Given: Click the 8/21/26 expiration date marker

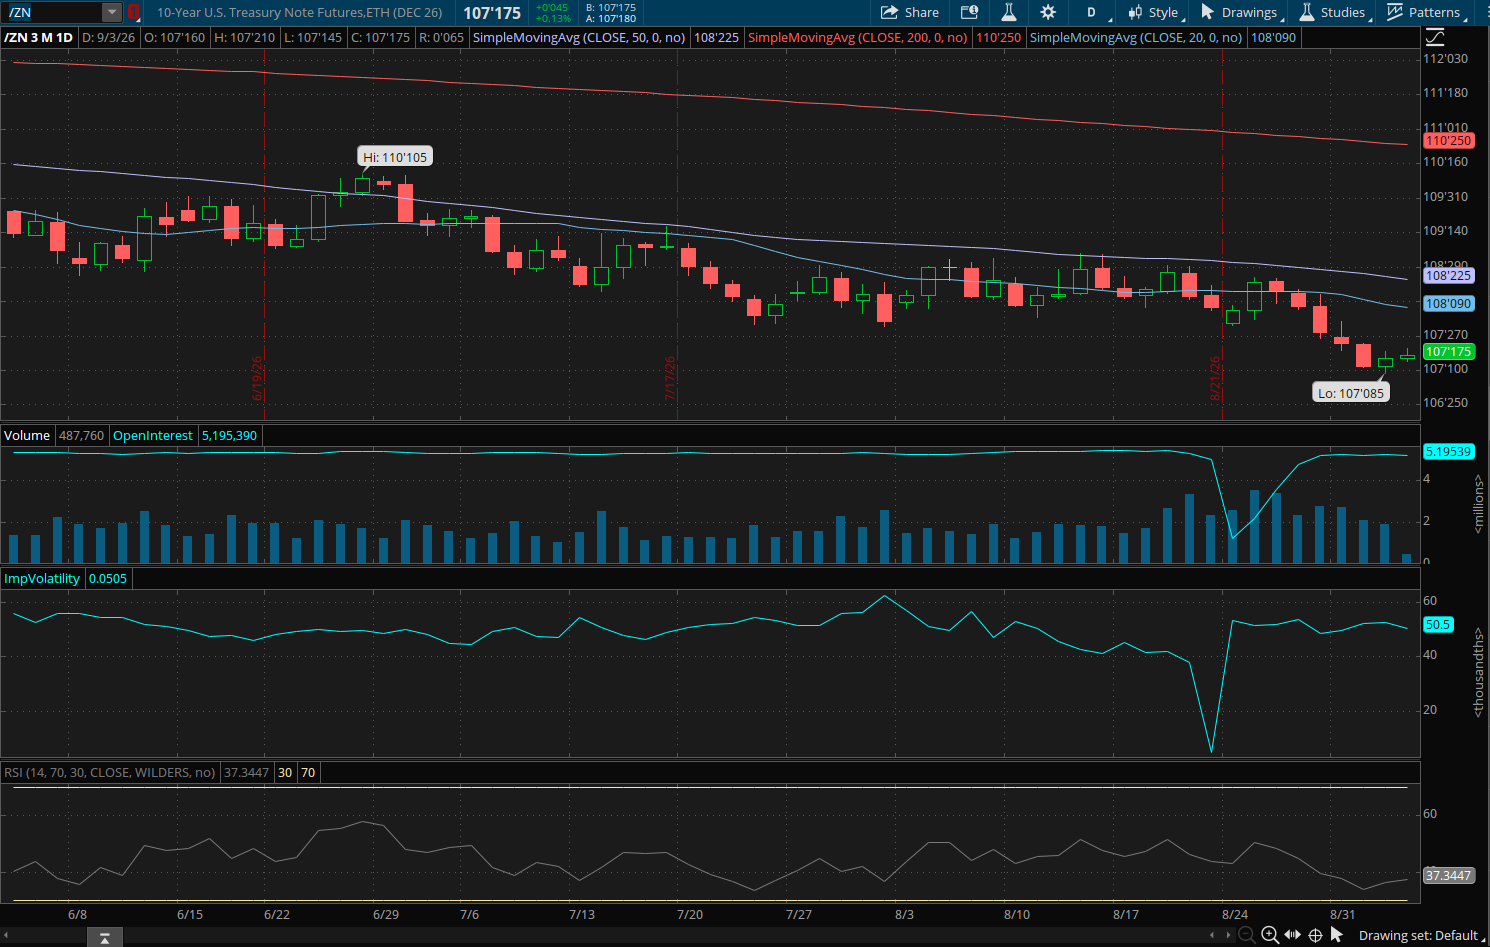Looking at the screenshot, I should click(1216, 378).
